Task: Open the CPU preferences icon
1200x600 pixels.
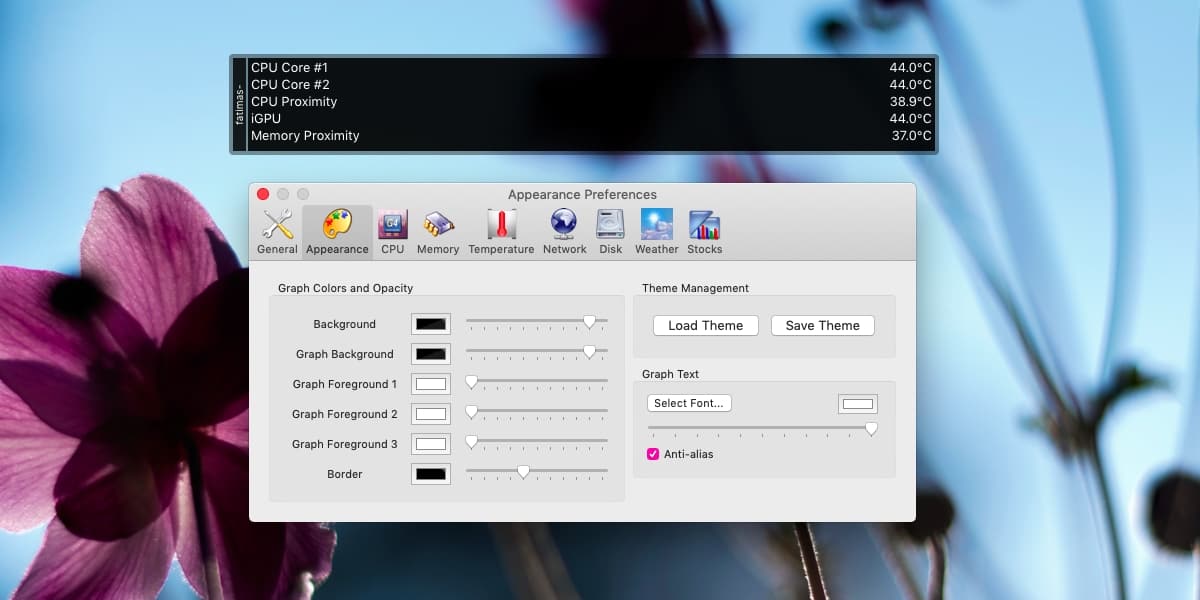Action: point(392,232)
